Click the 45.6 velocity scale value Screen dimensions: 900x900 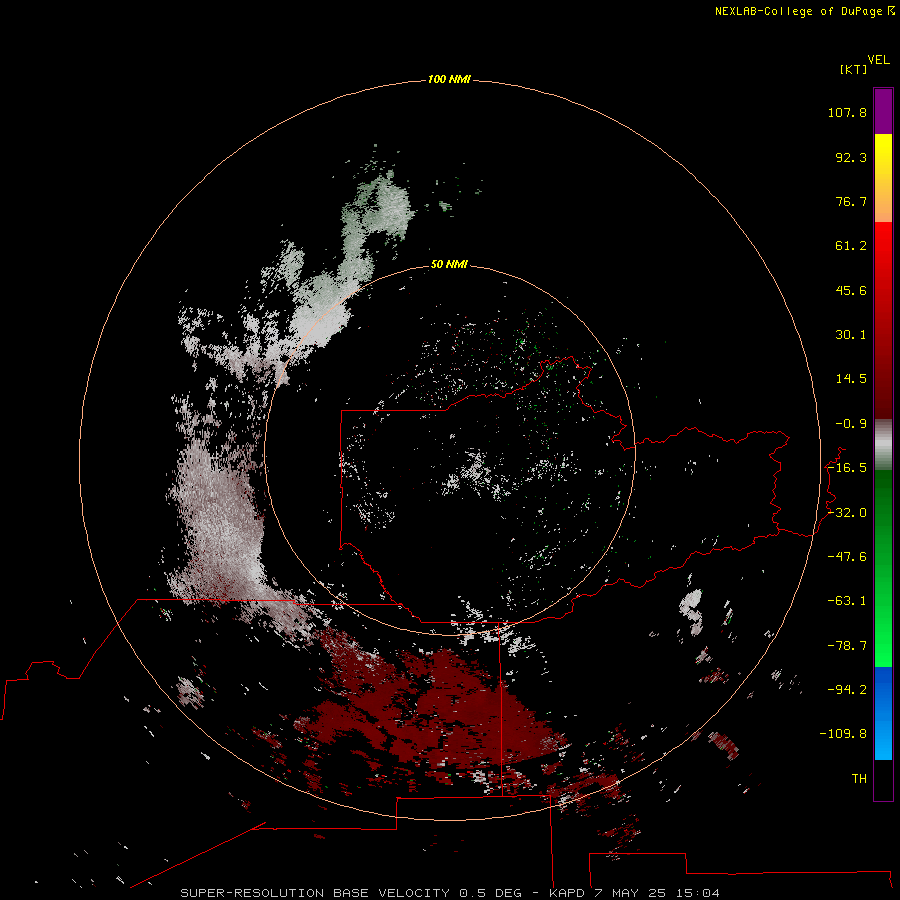[851, 290]
